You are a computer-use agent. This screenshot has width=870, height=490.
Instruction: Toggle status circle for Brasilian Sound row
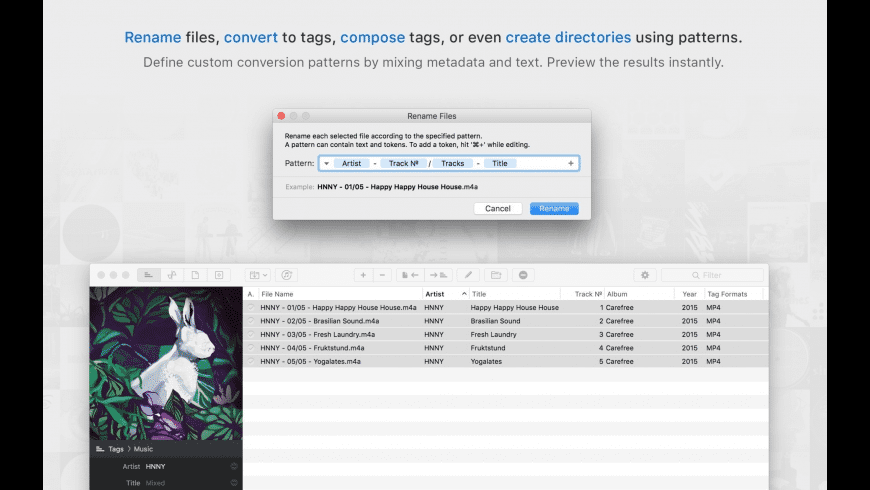[x=251, y=320]
